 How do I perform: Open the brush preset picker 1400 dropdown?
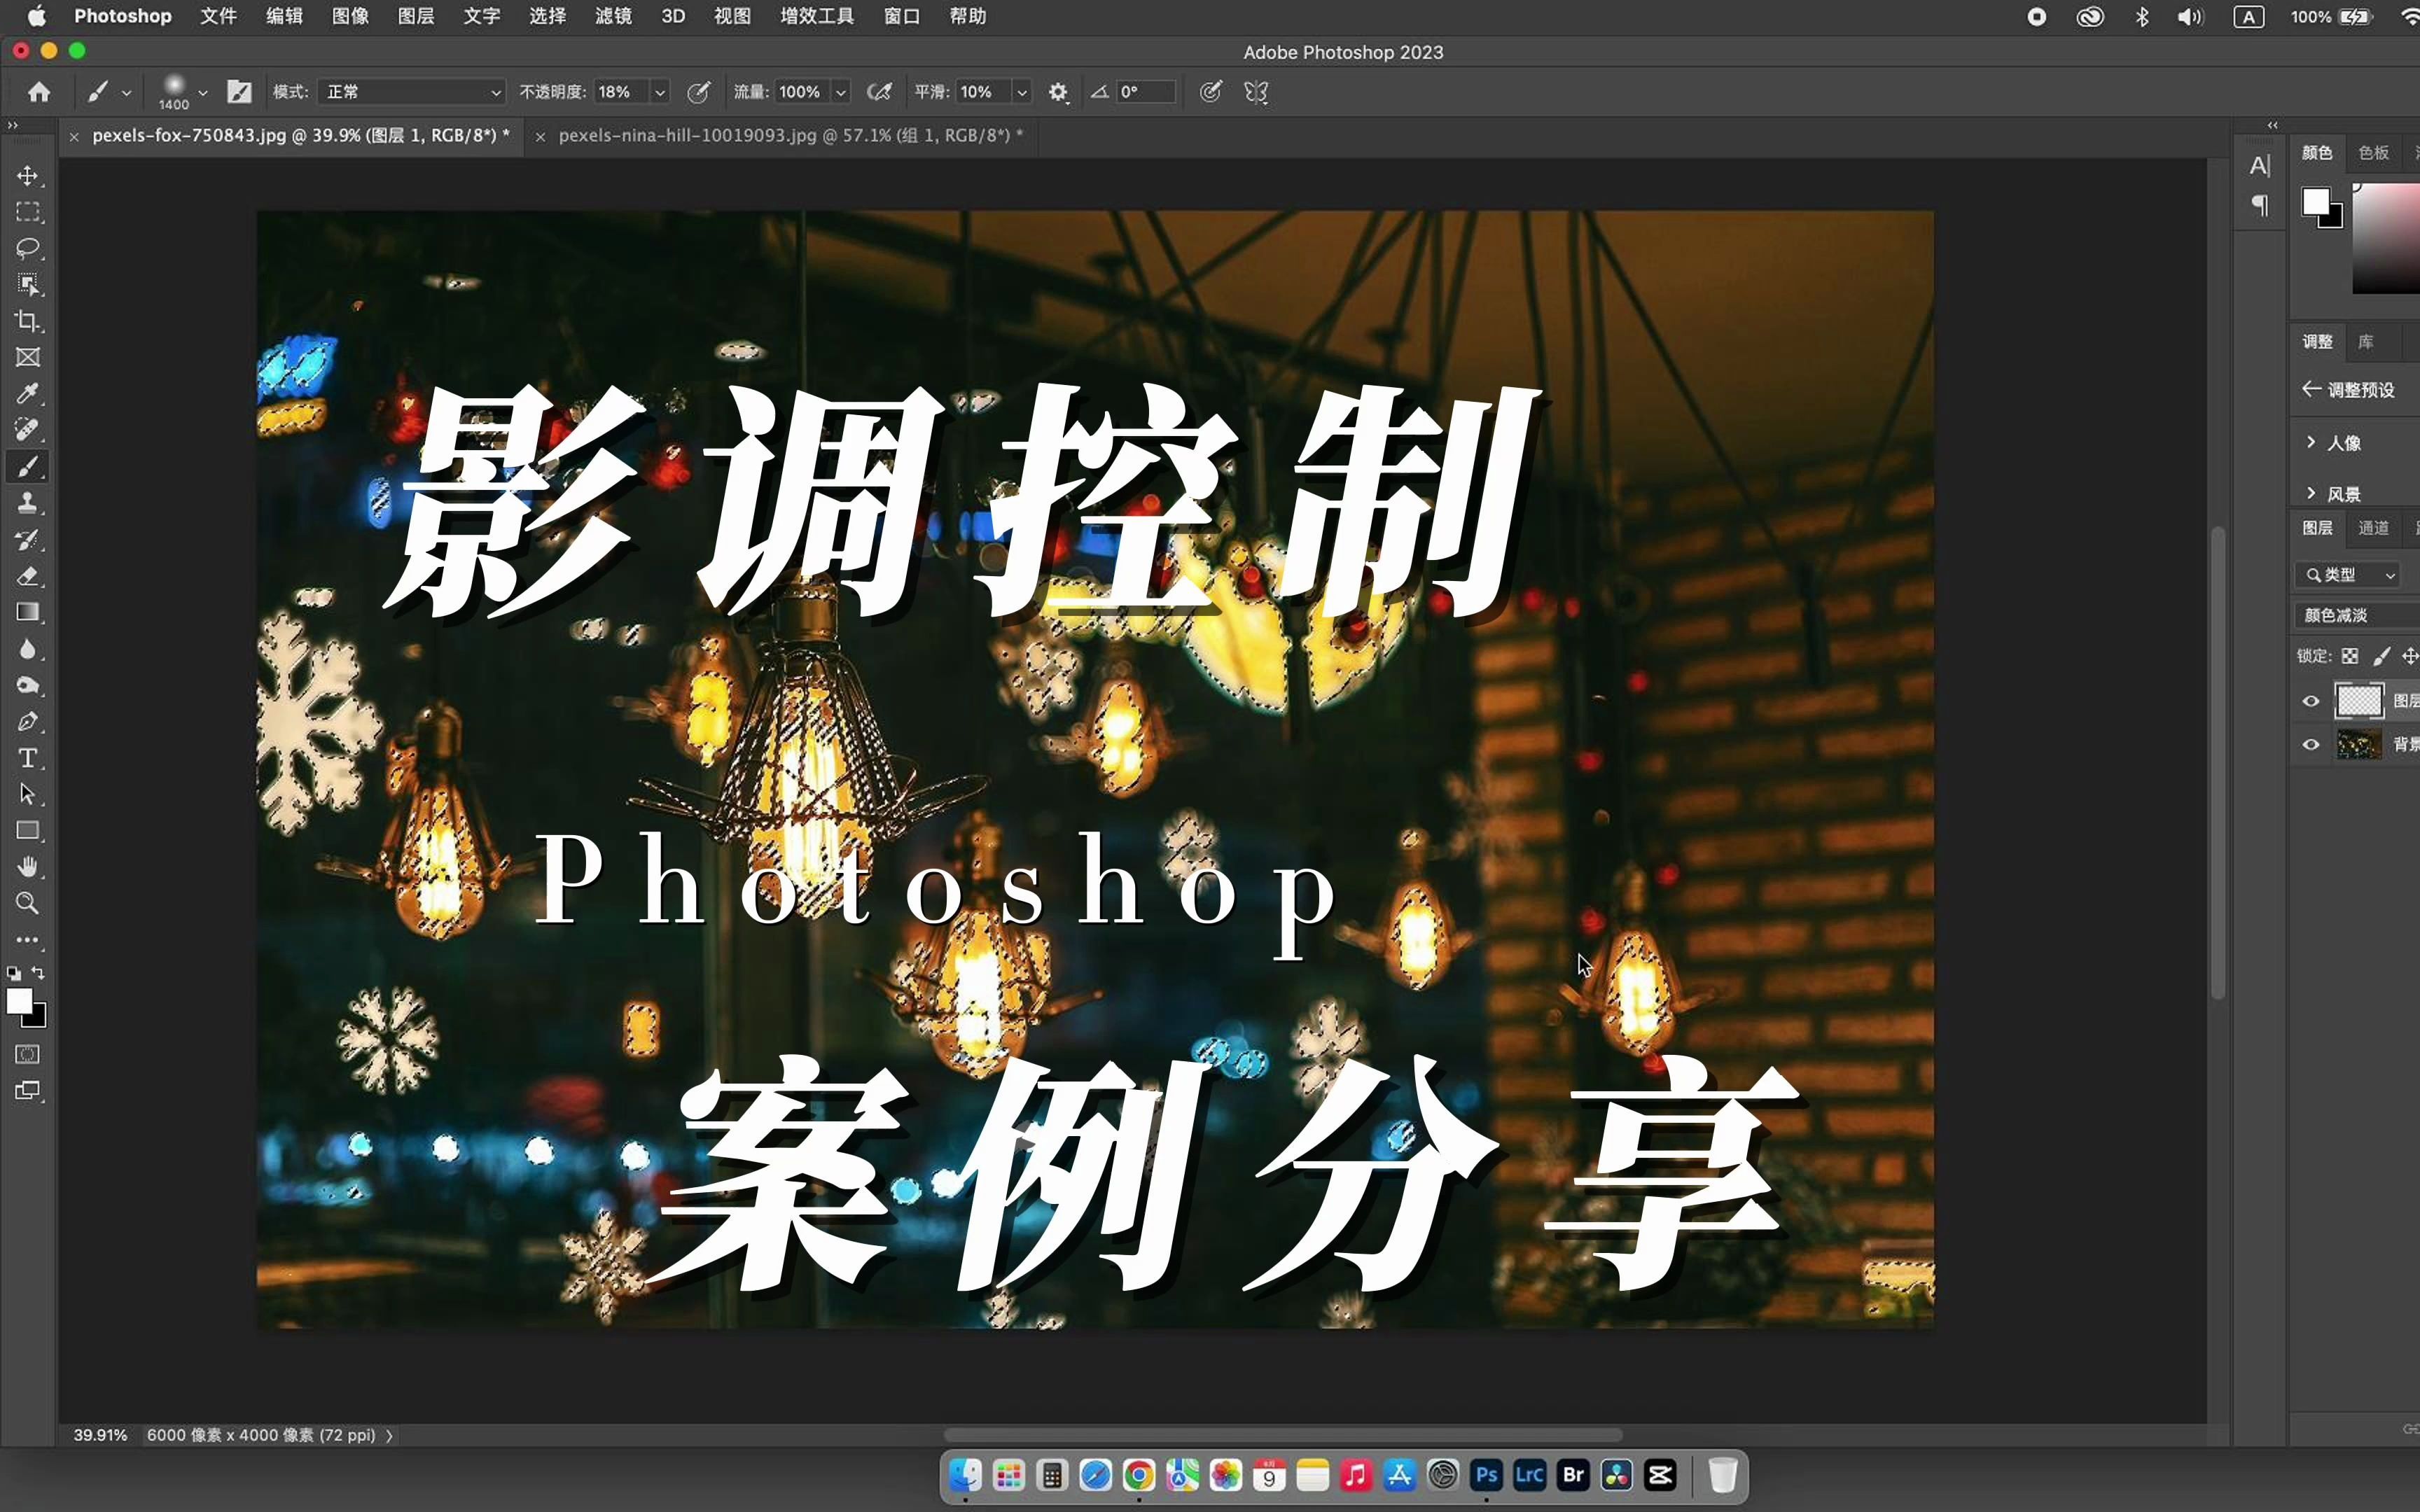click(x=203, y=92)
